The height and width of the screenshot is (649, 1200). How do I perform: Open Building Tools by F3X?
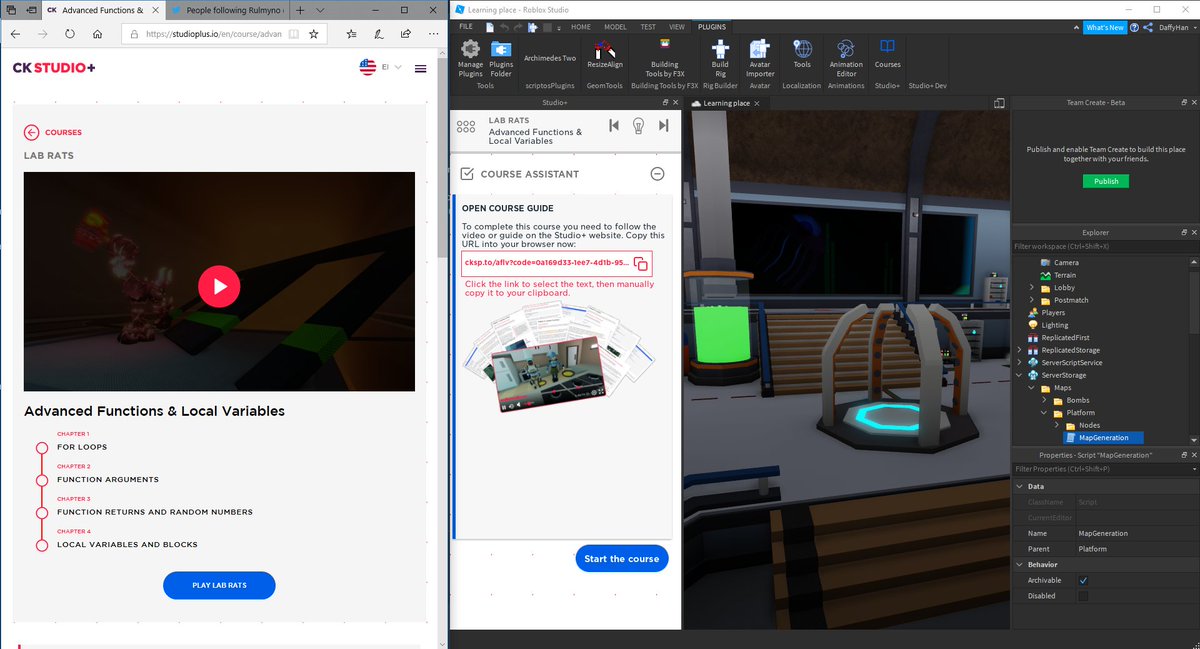click(664, 58)
